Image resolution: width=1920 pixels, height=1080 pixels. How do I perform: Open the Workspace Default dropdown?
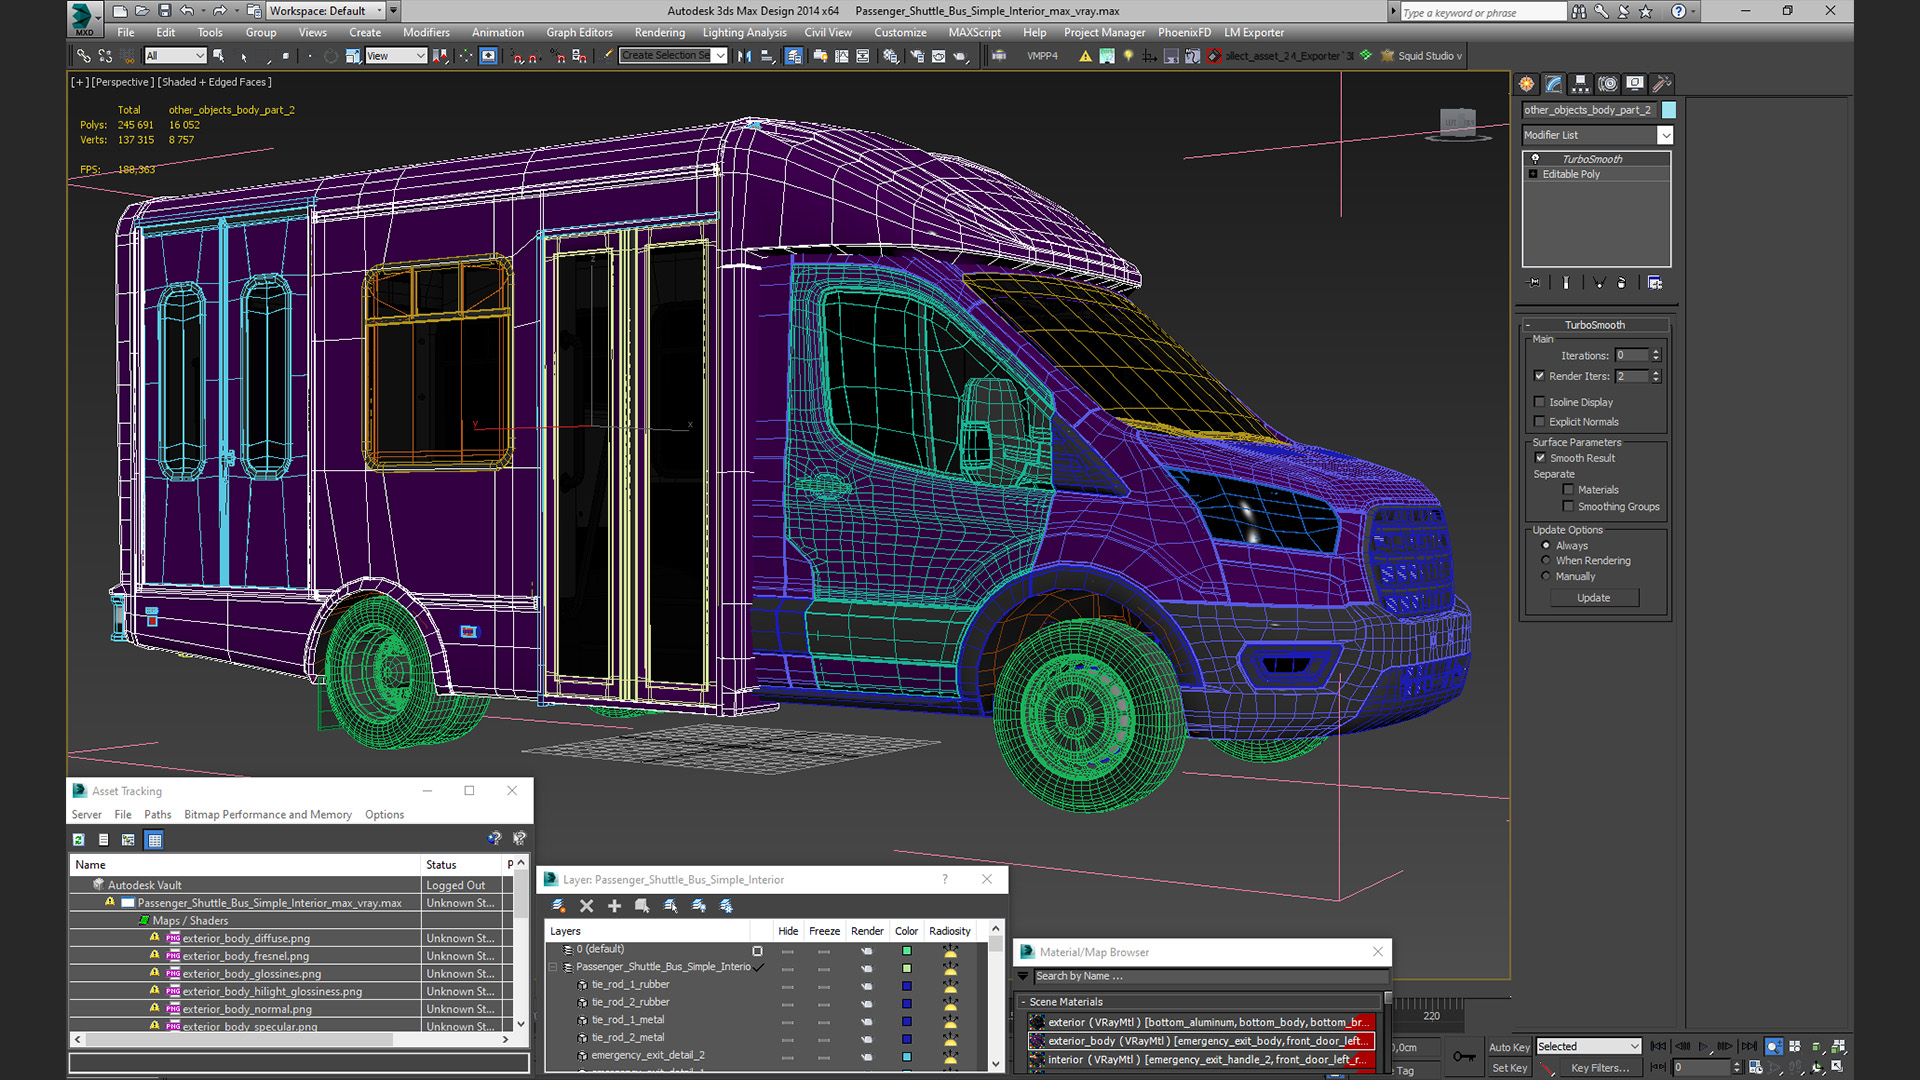click(380, 11)
